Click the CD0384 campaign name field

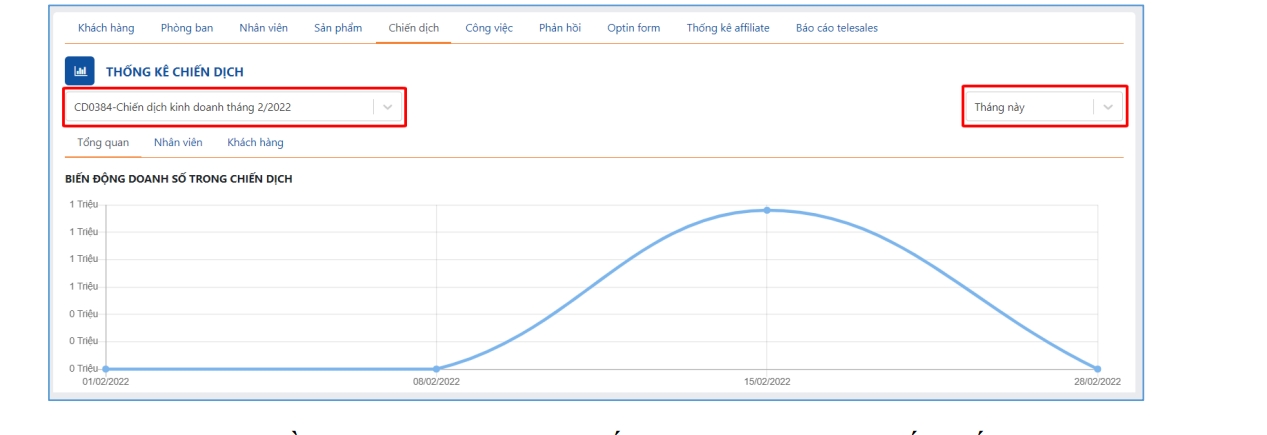pos(220,107)
